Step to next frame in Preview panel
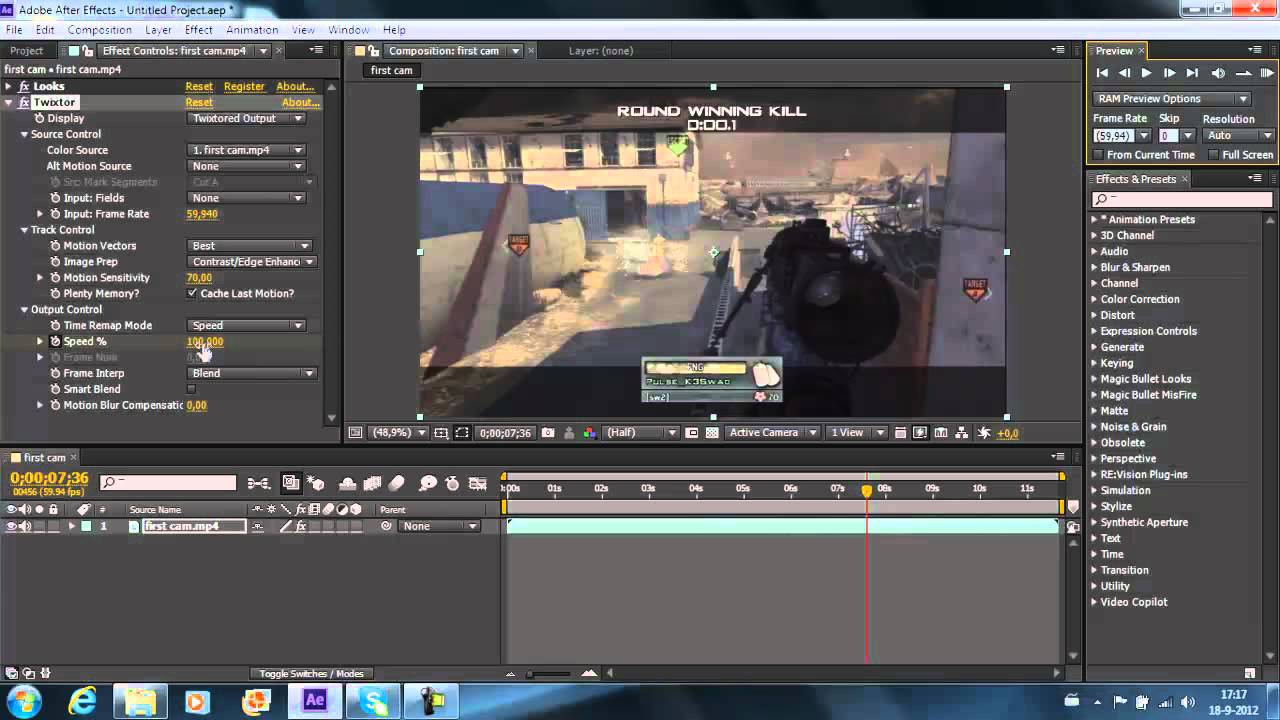This screenshot has width=1280, height=720. [1169, 73]
